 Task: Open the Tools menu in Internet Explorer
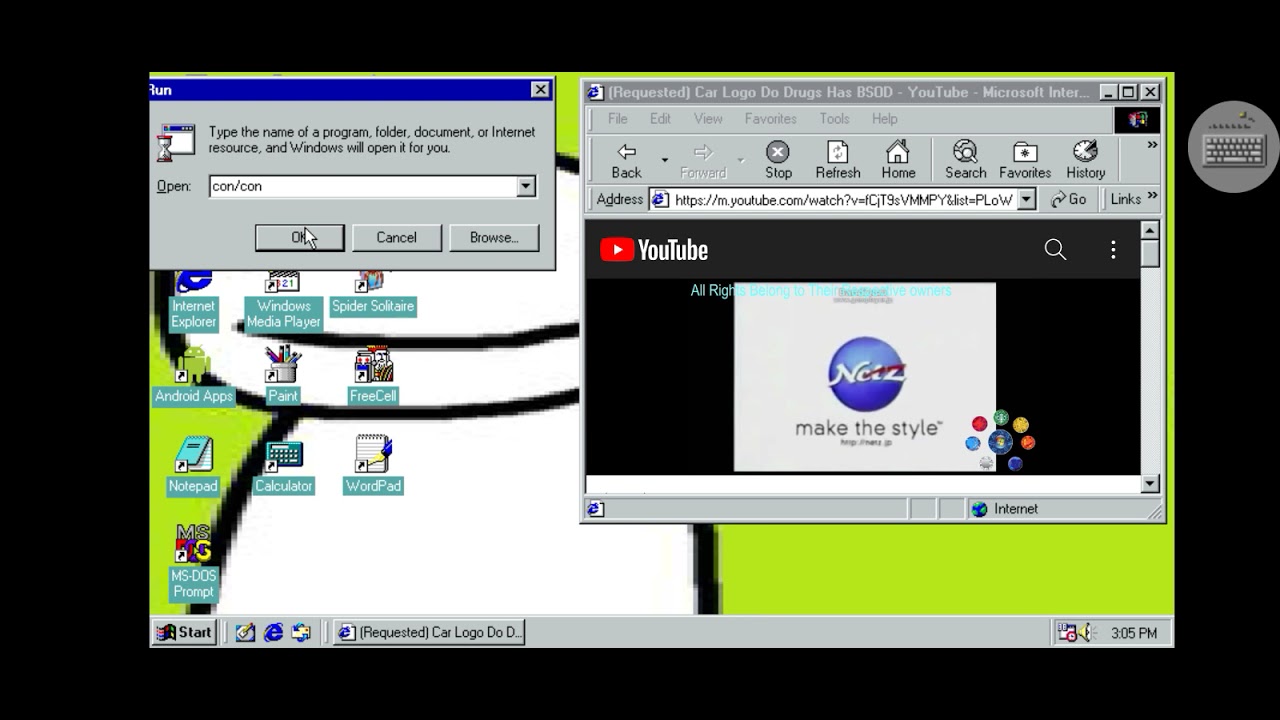pyautogui.click(x=835, y=118)
